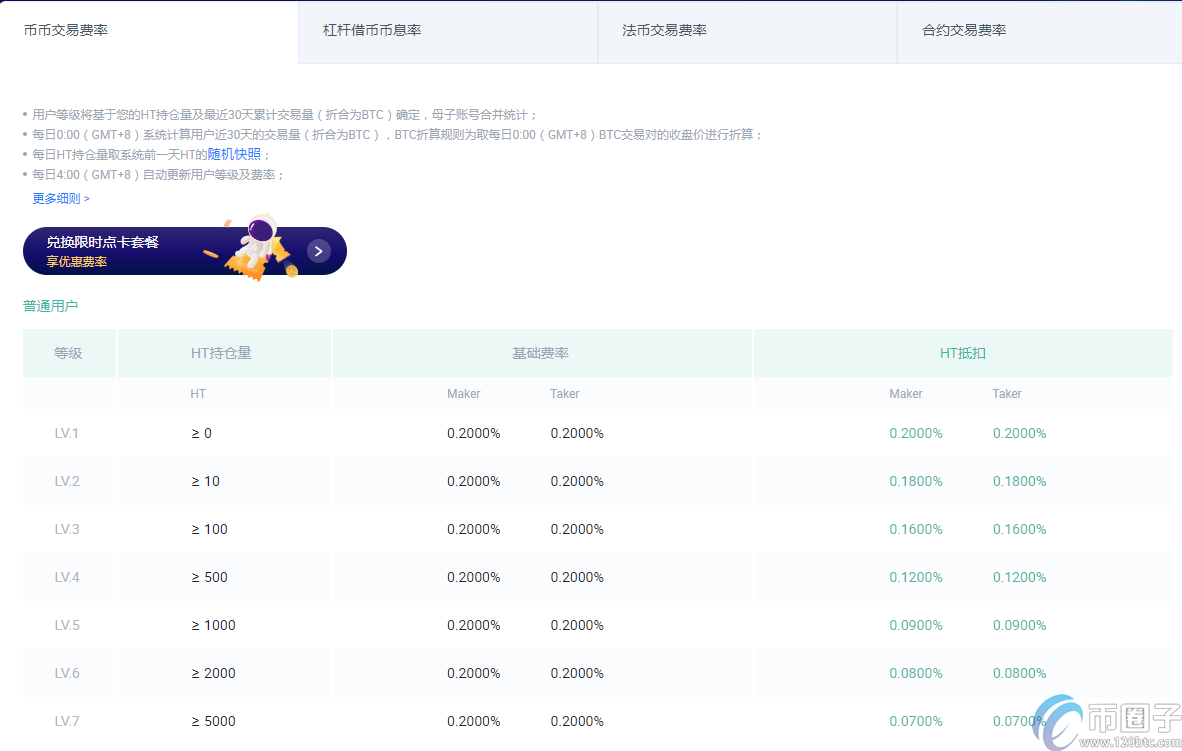Click the HT持仓量 column header
This screenshot has width=1182, height=751.
pos(224,352)
